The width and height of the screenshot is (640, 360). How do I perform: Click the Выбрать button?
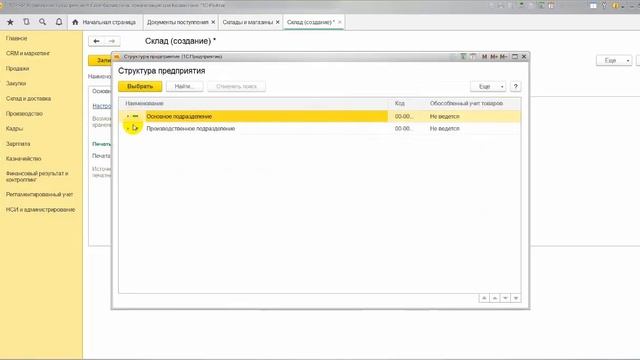point(140,87)
